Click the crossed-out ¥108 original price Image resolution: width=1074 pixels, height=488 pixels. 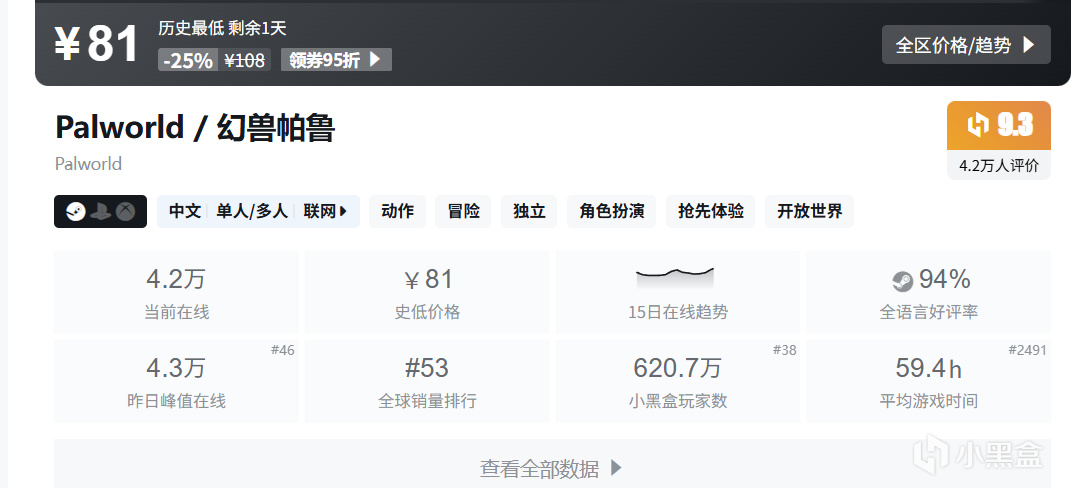click(x=245, y=60)
